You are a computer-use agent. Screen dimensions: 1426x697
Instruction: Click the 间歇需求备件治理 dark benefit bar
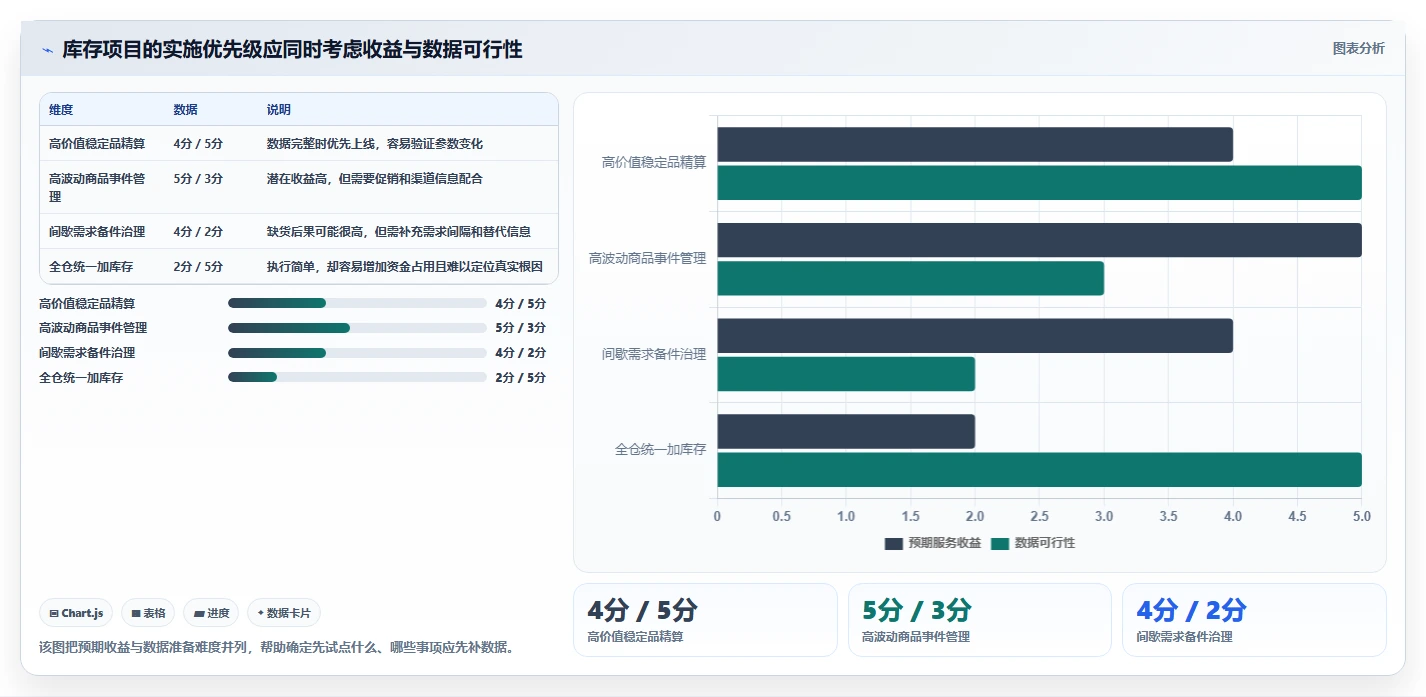975,336
